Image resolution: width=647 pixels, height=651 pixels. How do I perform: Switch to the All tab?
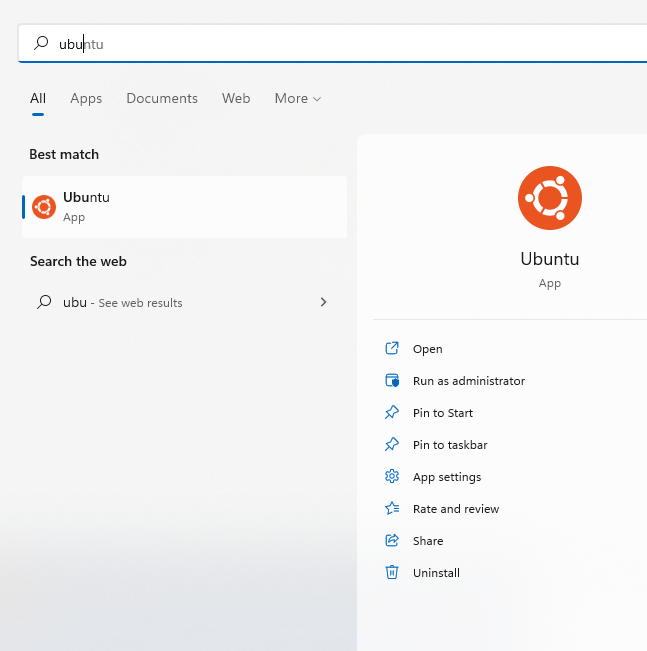[x=38, y=98]
